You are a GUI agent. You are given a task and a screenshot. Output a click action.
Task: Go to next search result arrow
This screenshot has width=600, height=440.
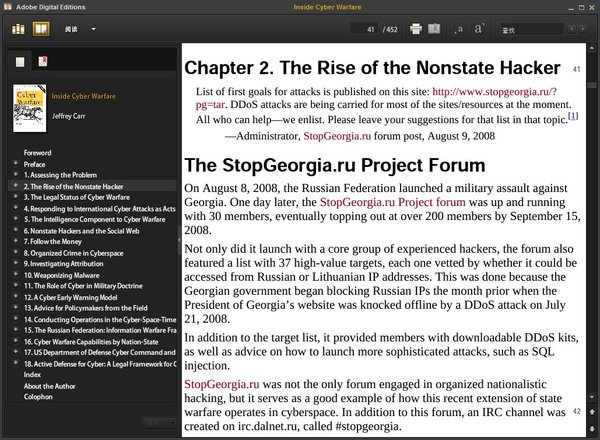coord(585,30)
